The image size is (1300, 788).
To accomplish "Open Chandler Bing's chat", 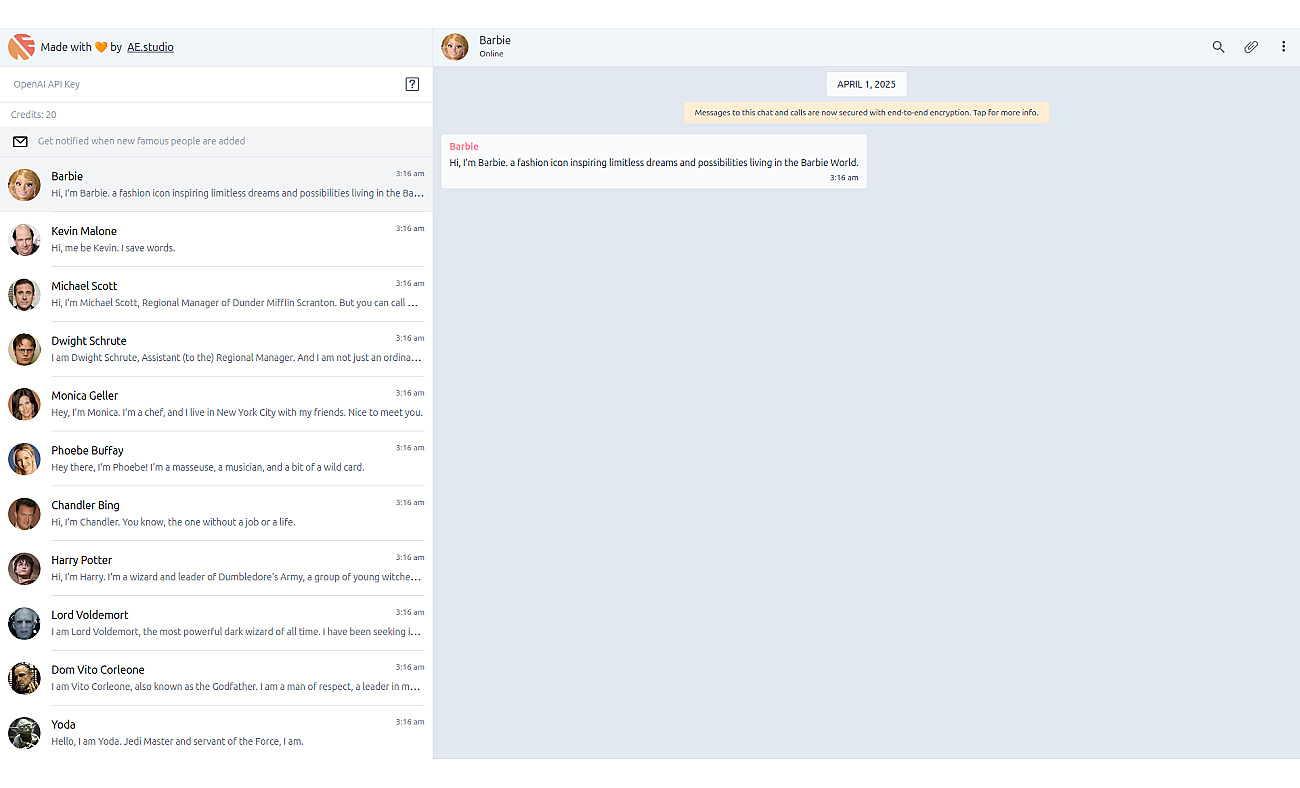I will pyautogui.click(x=216, y=514).
